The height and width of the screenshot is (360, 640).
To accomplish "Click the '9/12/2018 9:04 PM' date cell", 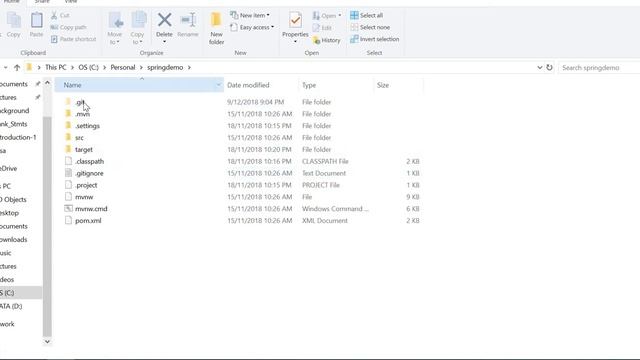I will pos(256,102).
